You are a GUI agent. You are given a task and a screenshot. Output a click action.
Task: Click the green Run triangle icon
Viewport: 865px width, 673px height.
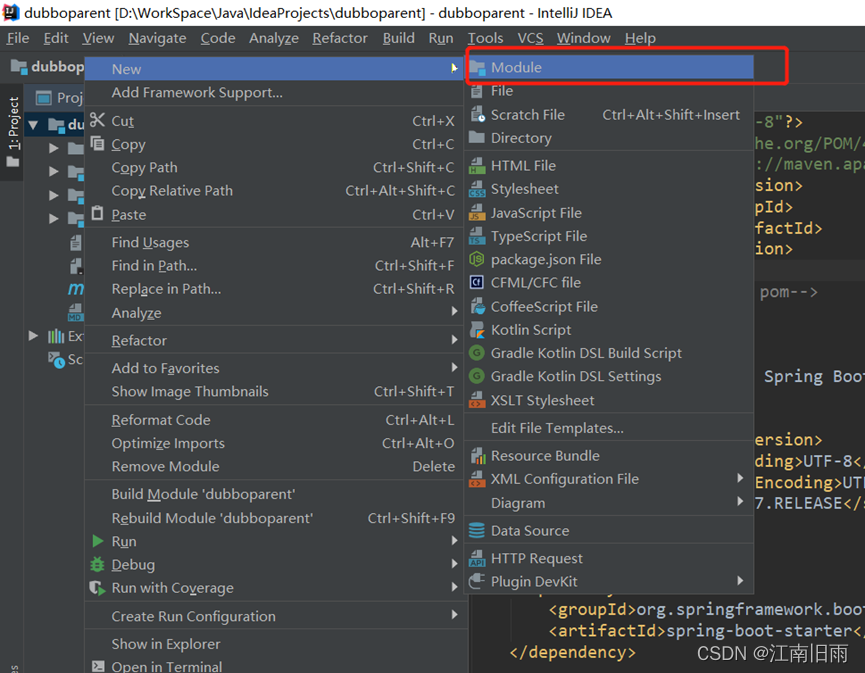point(98,541)
